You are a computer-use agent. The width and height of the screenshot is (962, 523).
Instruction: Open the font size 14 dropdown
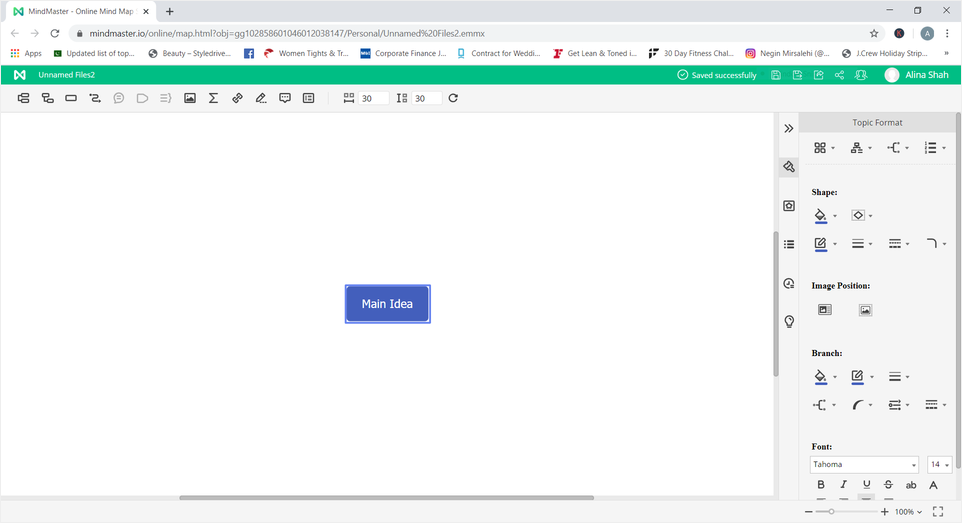click(x=939, y=465)
